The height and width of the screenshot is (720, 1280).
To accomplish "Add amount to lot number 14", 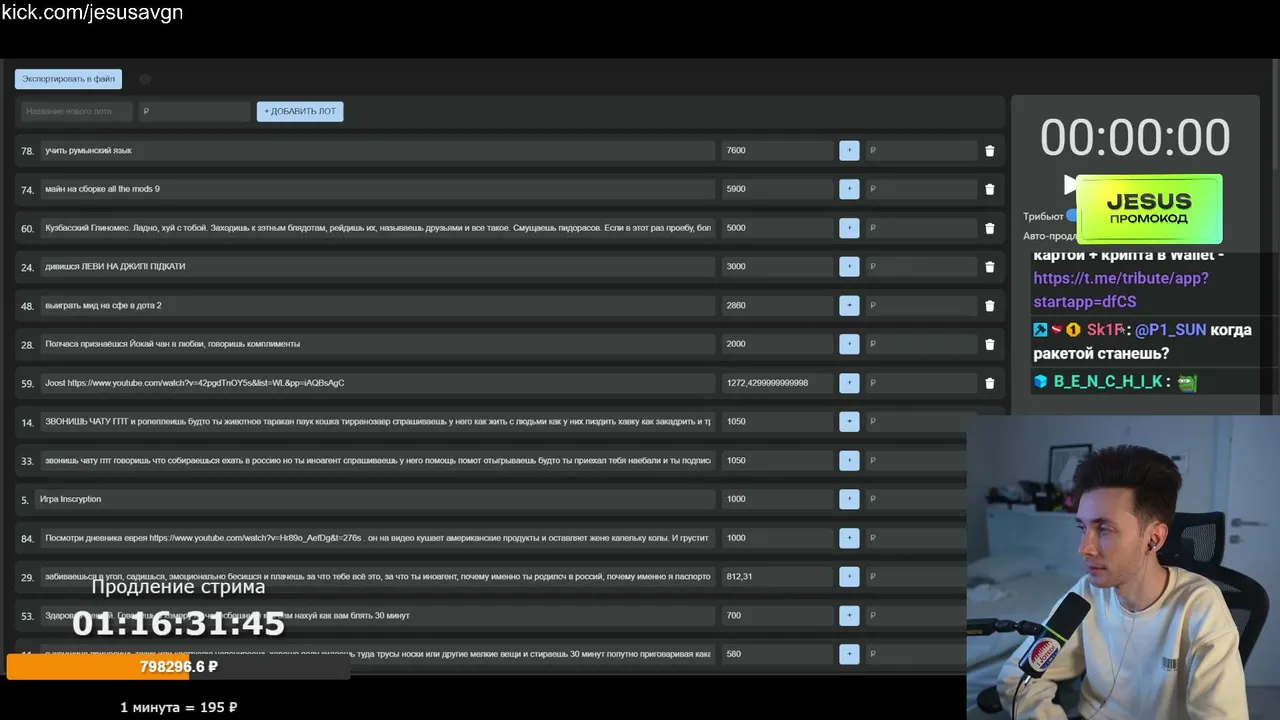I will (x=849, y=422).
